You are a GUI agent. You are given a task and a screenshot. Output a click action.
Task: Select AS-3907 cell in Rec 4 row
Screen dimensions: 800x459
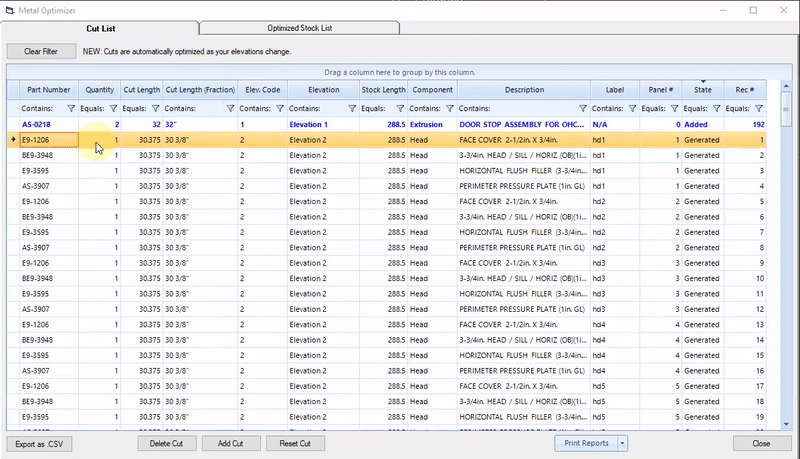(x=49, y=186)
